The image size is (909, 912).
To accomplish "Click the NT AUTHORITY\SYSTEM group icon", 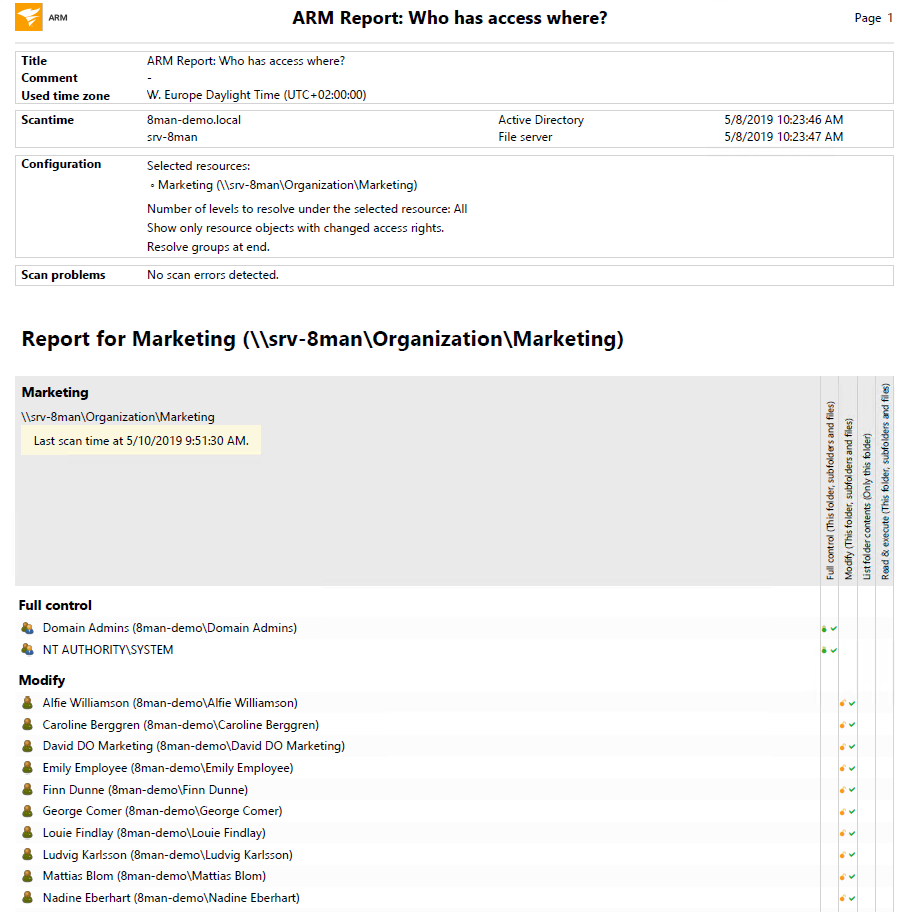I will [x=28, y=650].
